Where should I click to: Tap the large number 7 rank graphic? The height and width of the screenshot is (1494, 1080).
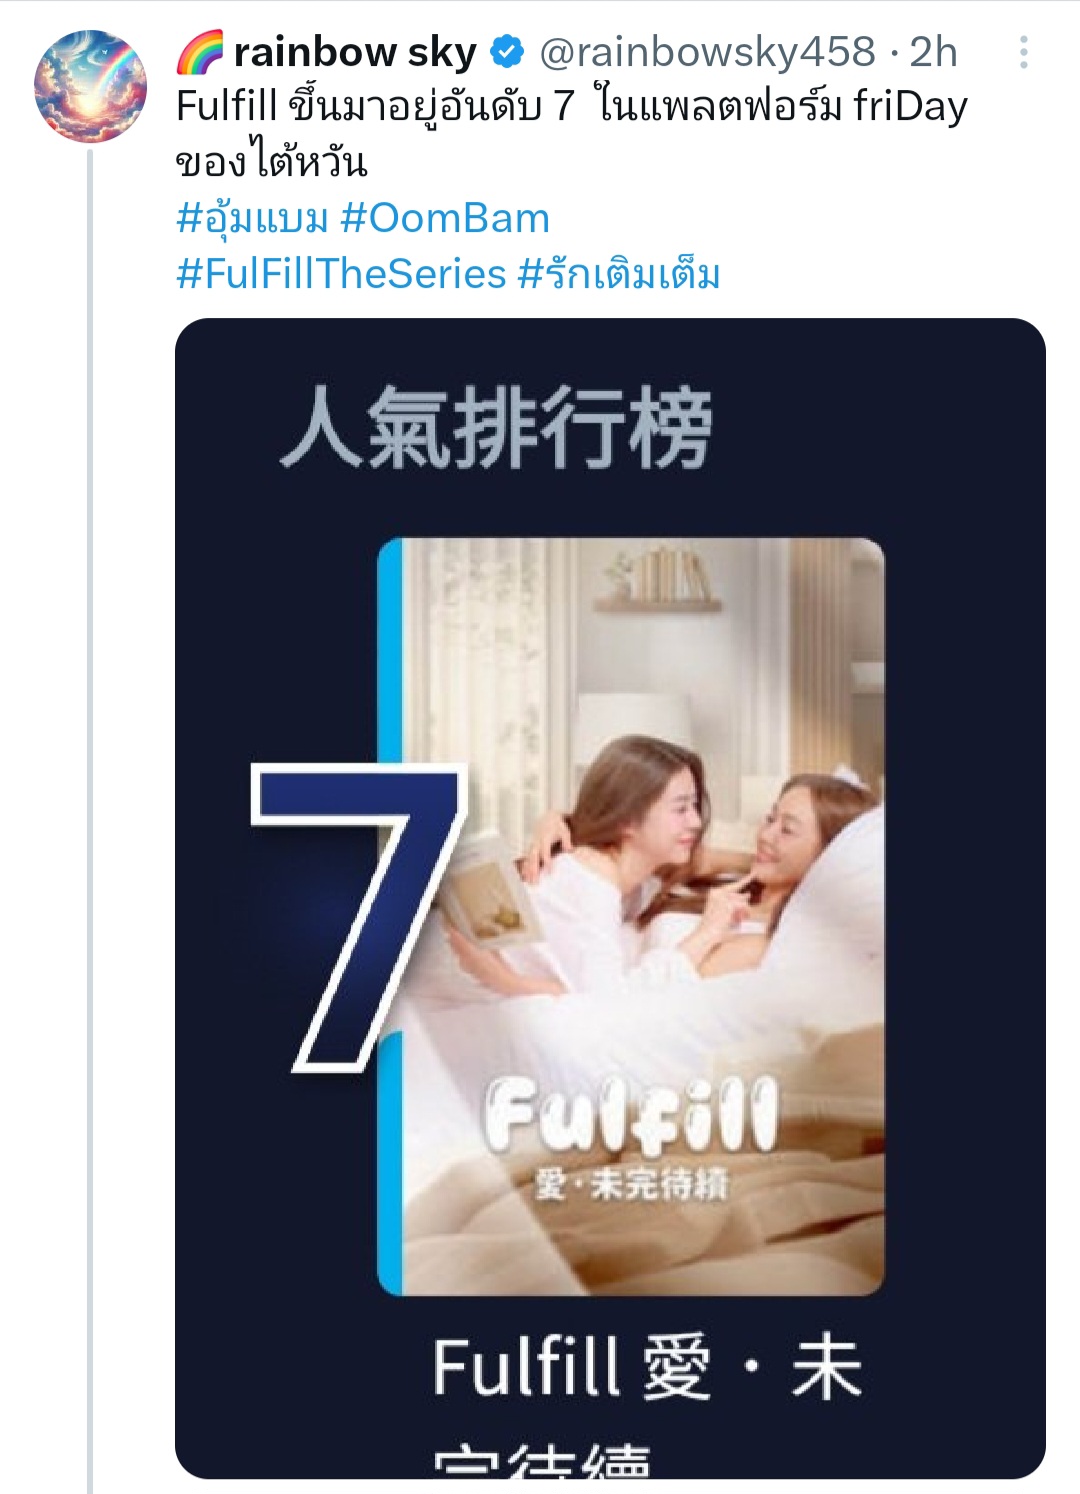tap(359, 917)
